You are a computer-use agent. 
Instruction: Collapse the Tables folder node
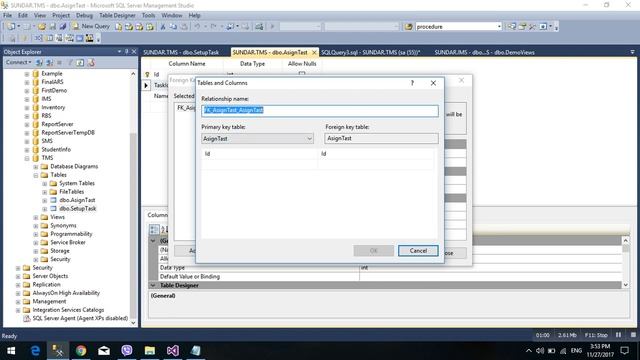[x=36, y=175]
